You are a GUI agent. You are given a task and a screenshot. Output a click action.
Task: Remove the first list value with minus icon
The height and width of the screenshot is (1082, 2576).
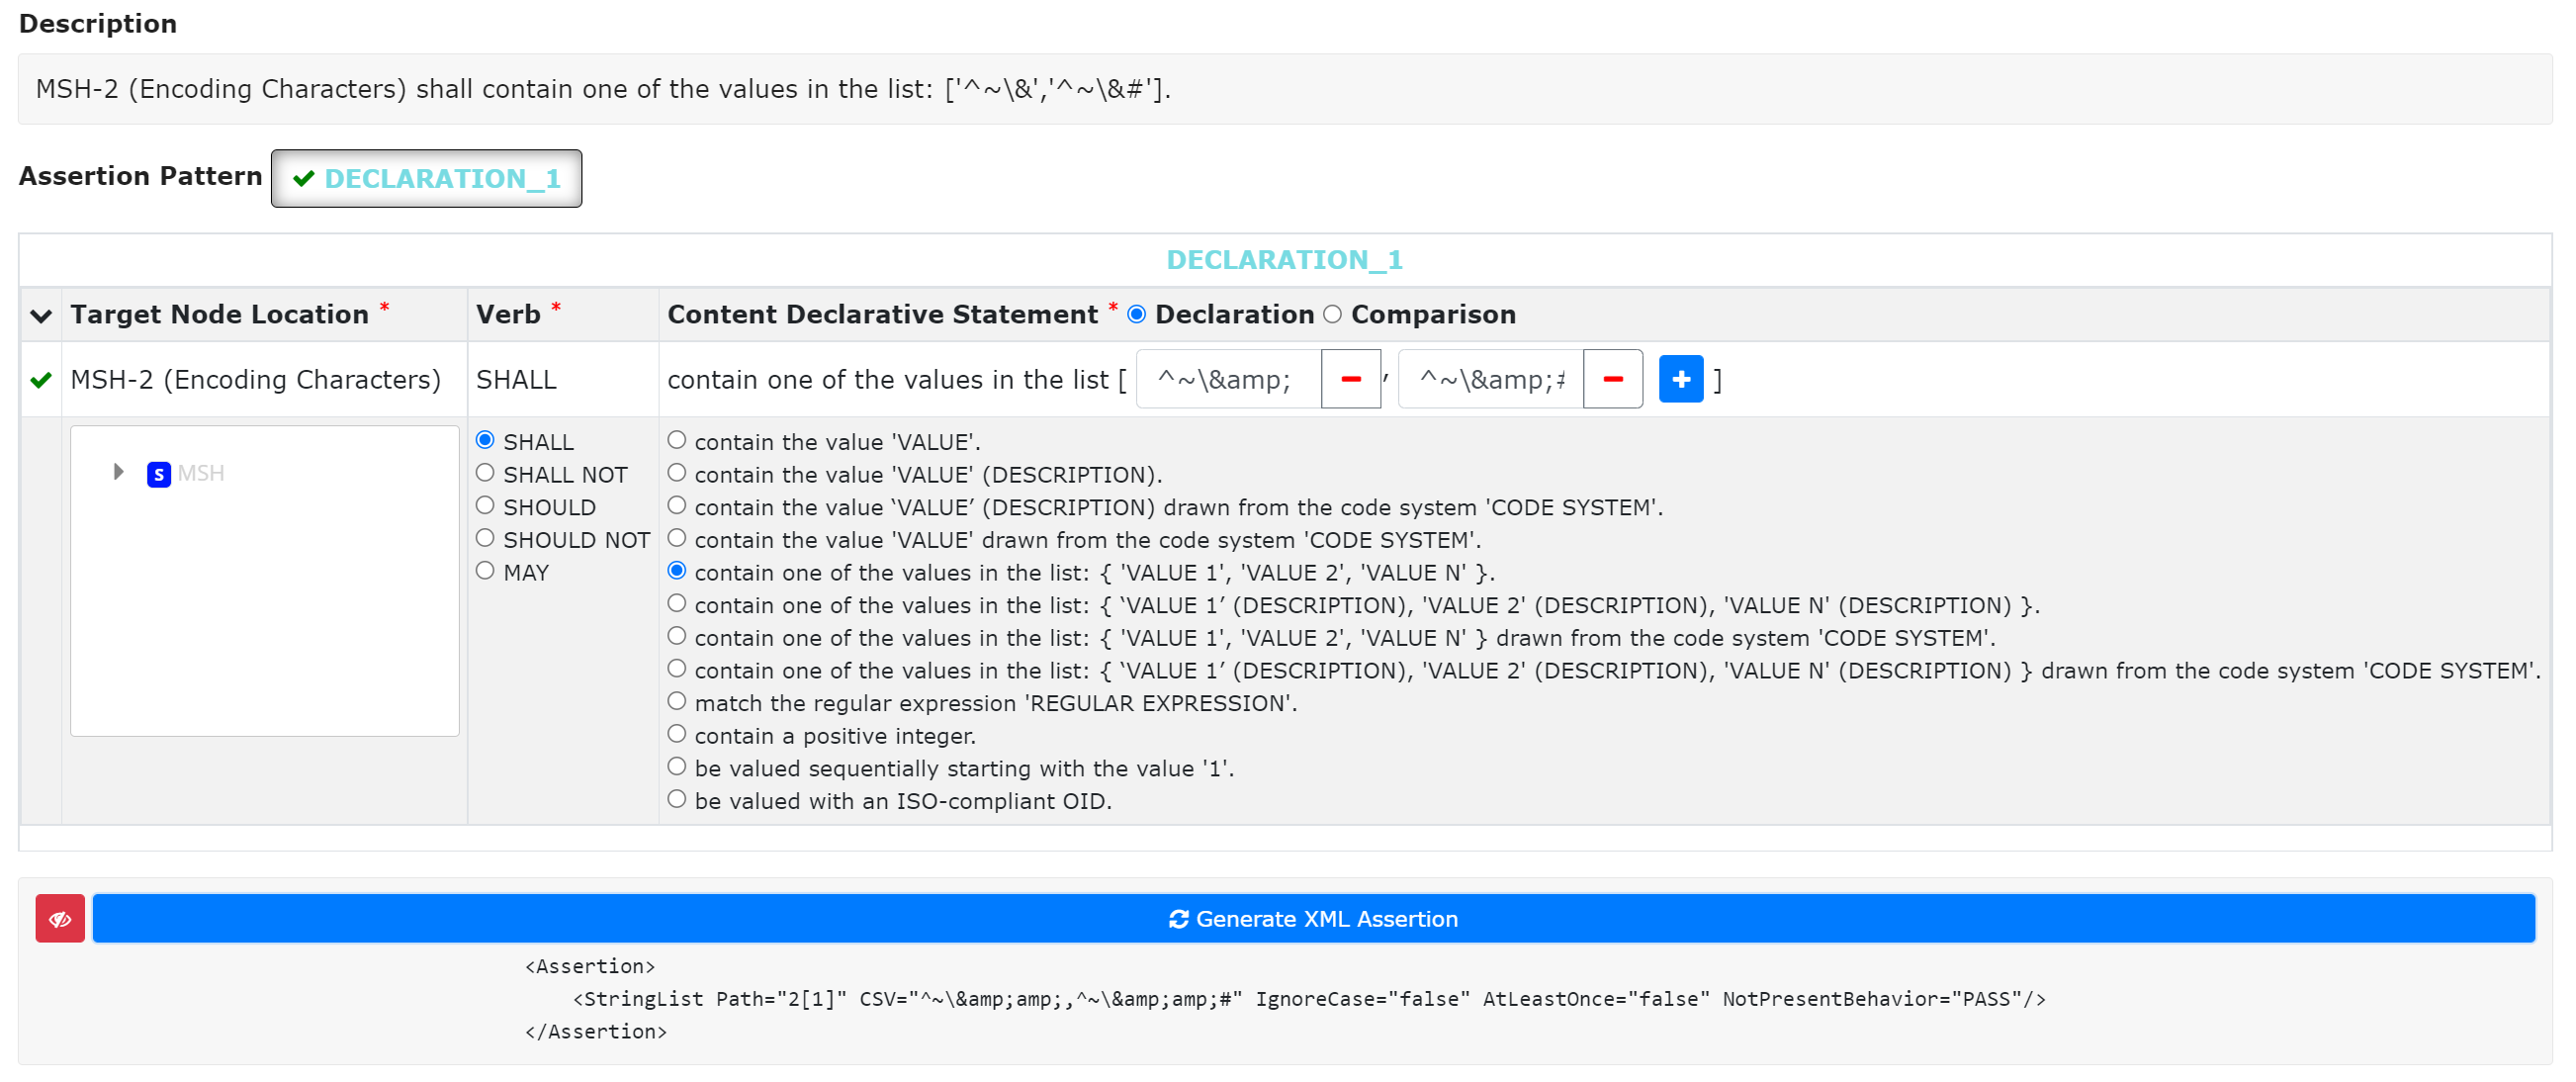tap(1350, 379)
